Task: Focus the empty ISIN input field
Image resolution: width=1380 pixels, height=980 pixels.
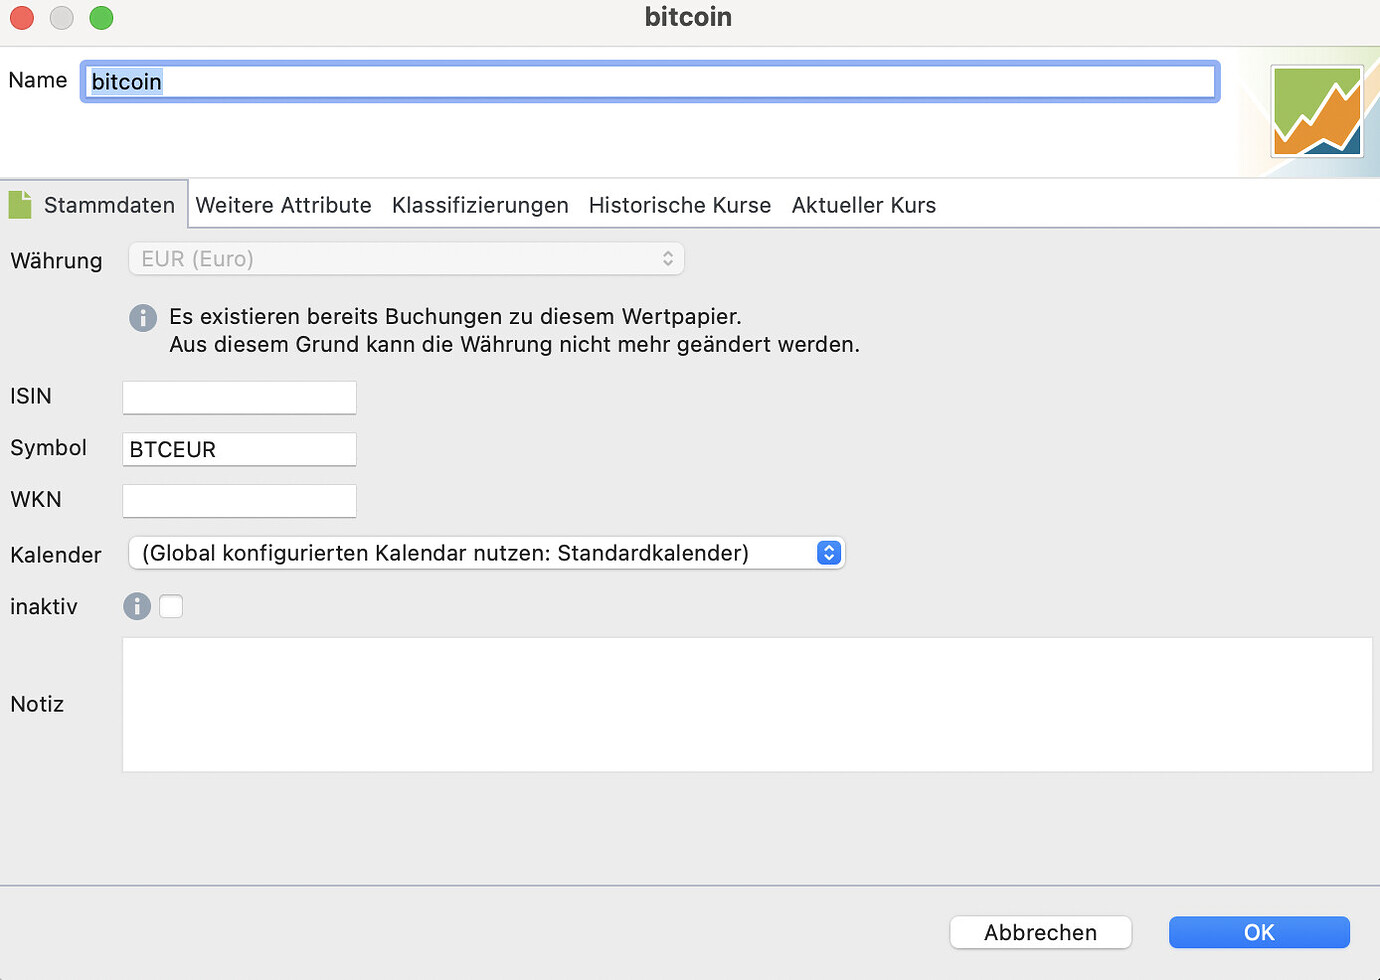Action: coord(239,397)
